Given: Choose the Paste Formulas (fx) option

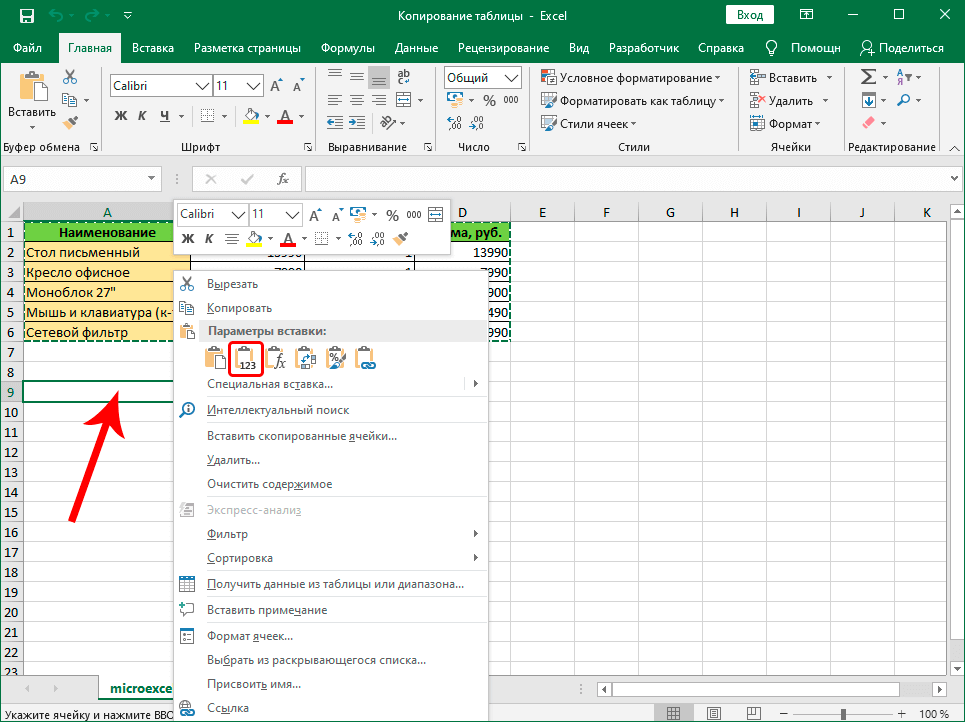Looking at the screenshot, I should pos(277,359).
